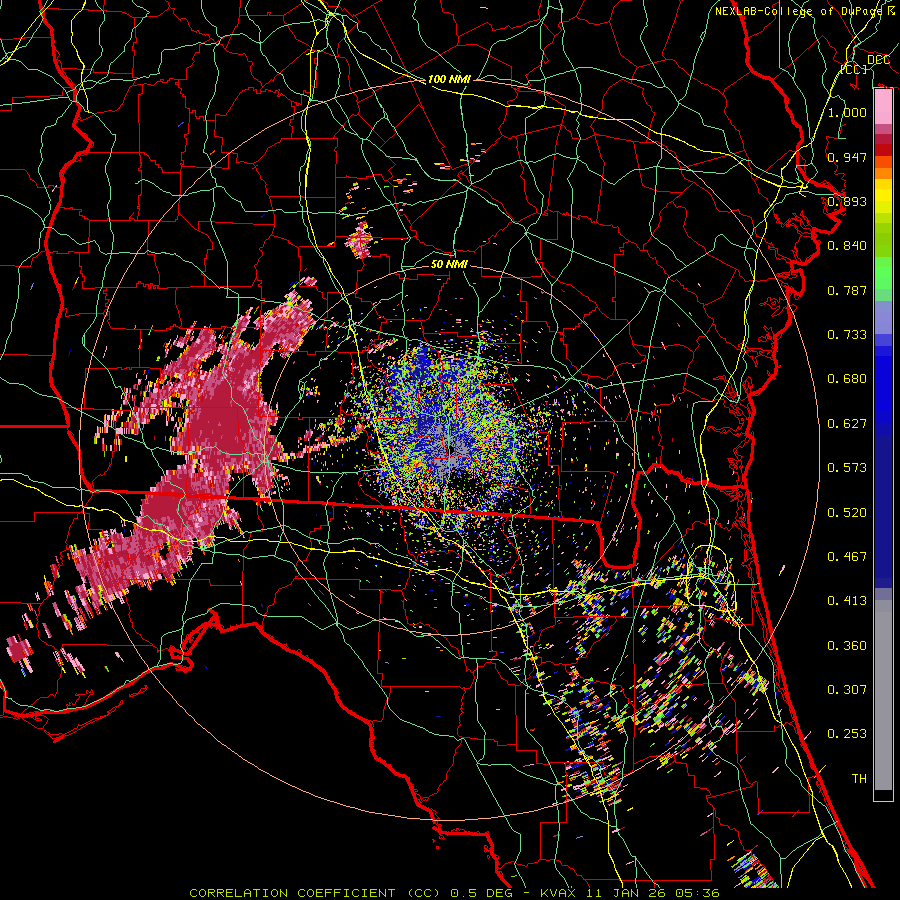Viewport: 900px width, 900px height.
Task: Click the KVAX radar site identifier
Action: [560, 893]
